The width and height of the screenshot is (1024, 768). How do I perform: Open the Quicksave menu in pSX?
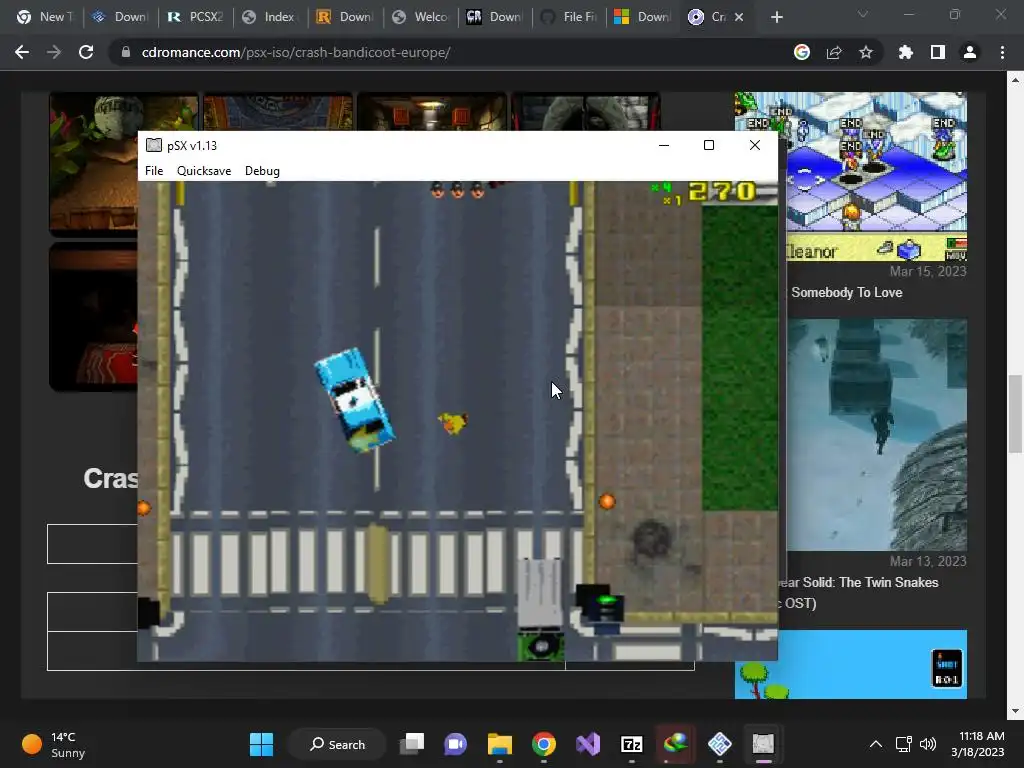tap(204, 170)
